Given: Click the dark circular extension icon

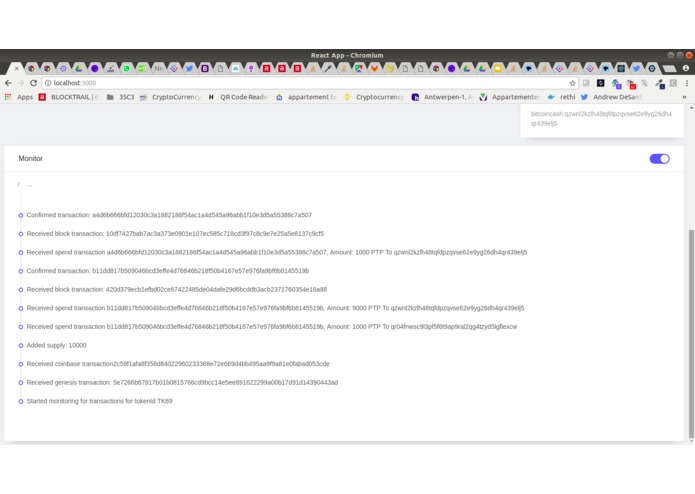Looking at the screenshot, I should pos(601,83).
